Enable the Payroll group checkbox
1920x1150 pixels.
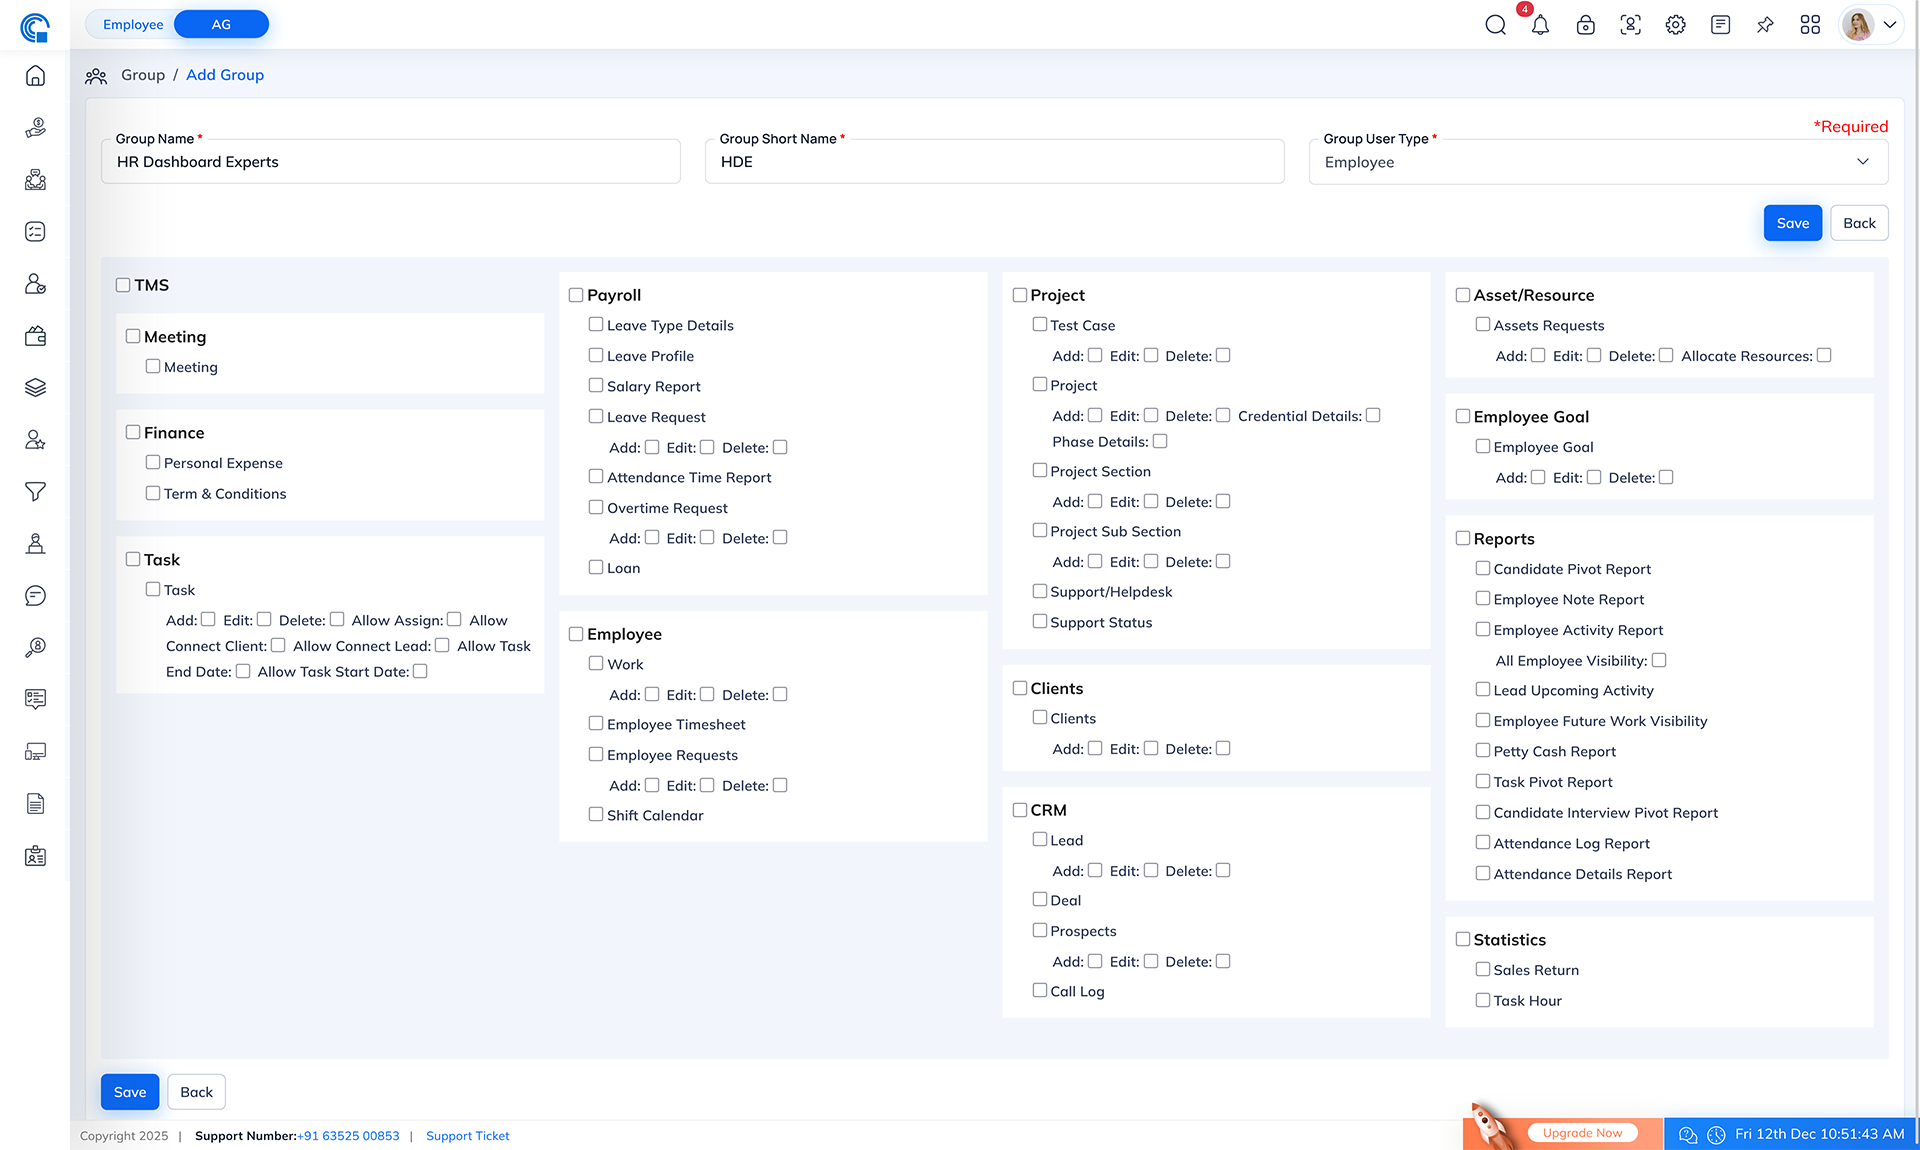tap(576, 295)
